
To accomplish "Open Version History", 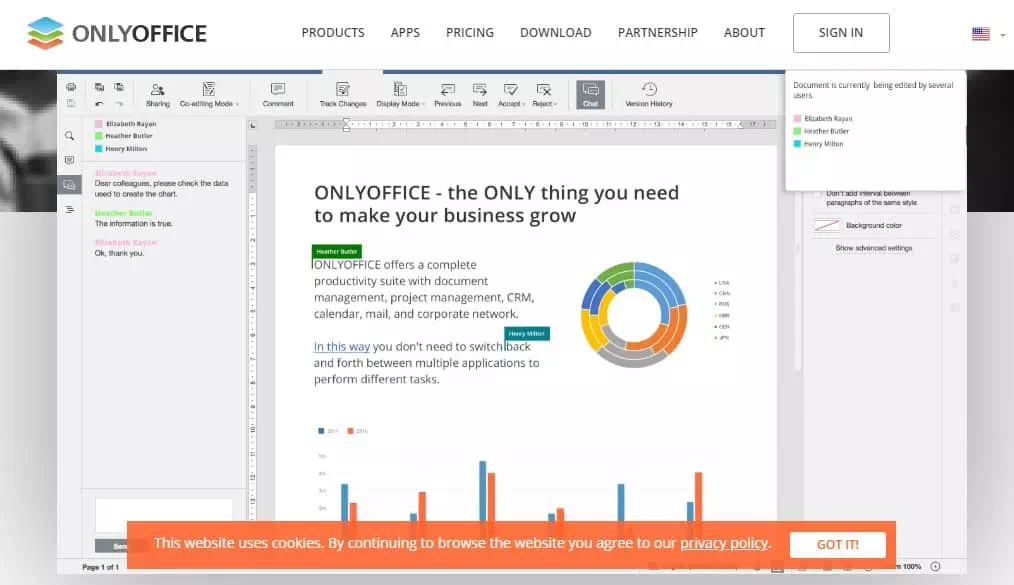I will pyautogui.click(x=649, y=94).
